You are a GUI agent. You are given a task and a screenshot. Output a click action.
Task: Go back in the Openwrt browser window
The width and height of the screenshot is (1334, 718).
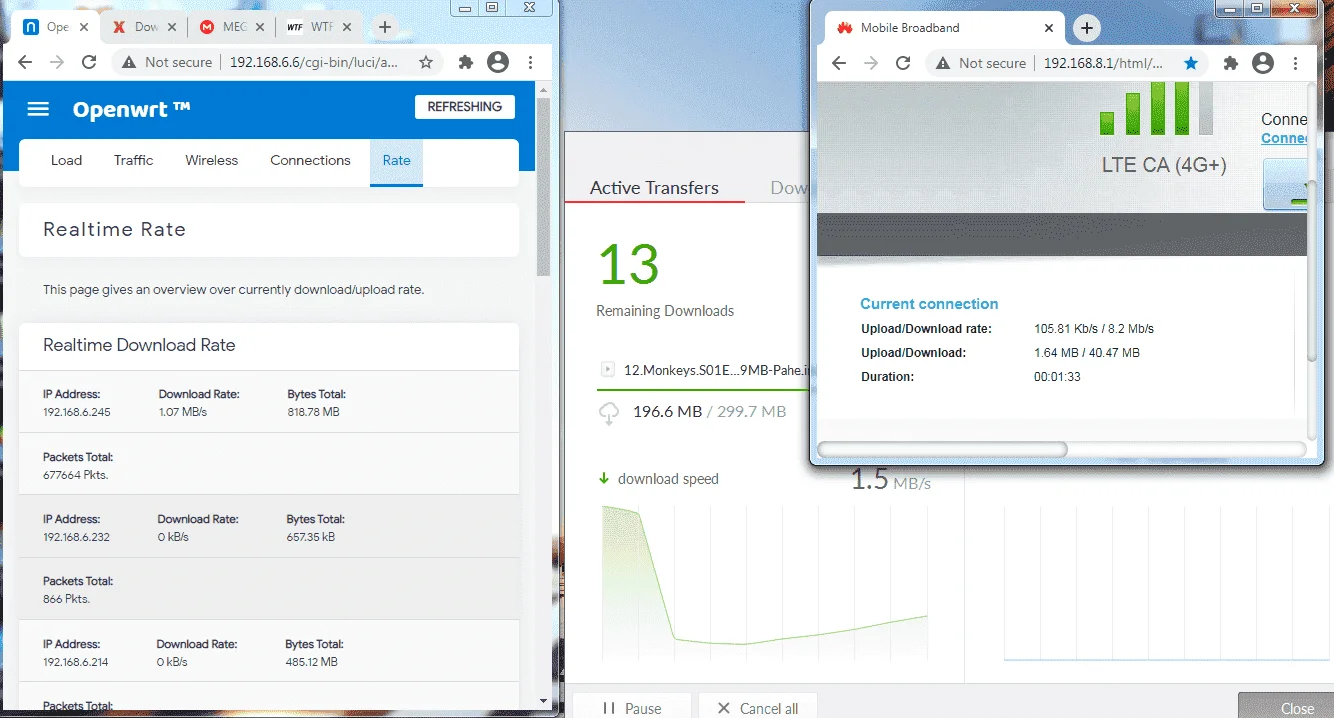click(25, 62)
